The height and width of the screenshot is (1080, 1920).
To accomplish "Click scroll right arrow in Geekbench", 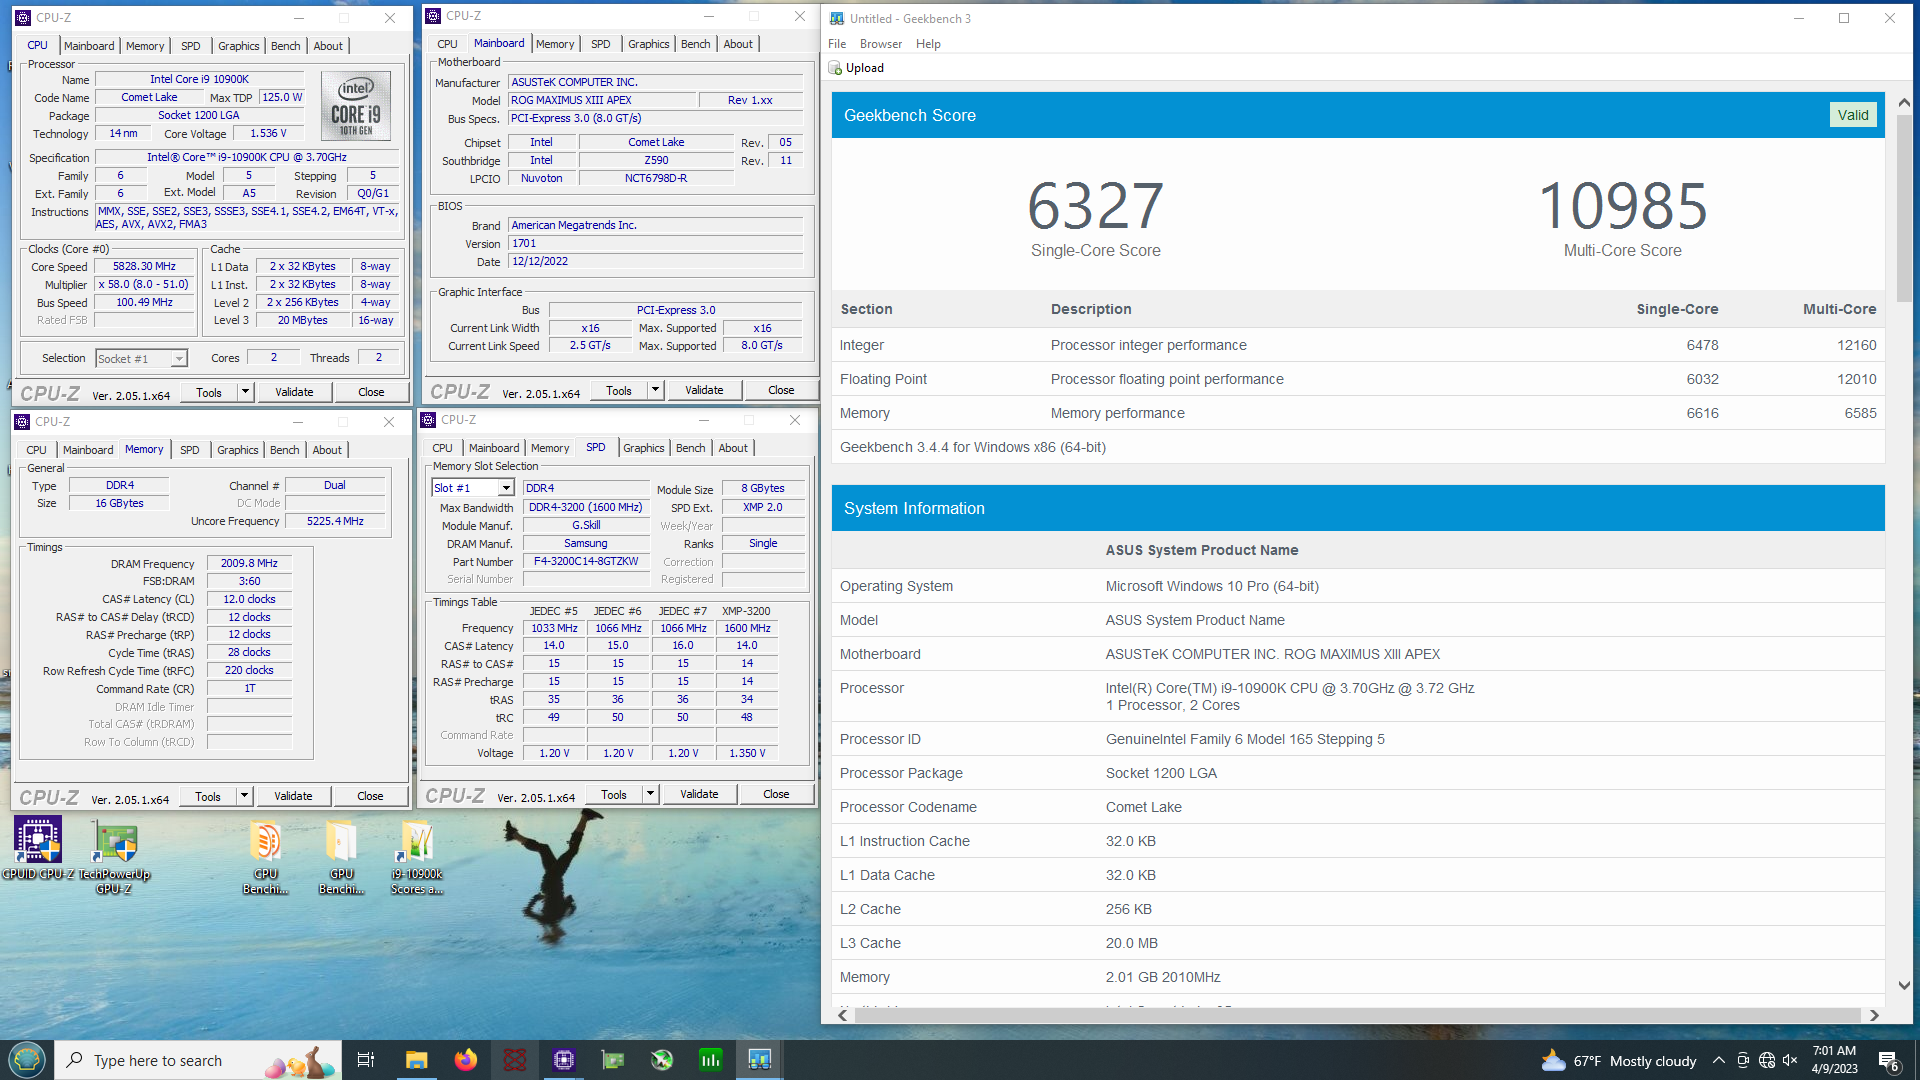I will click(1874, 1015).
